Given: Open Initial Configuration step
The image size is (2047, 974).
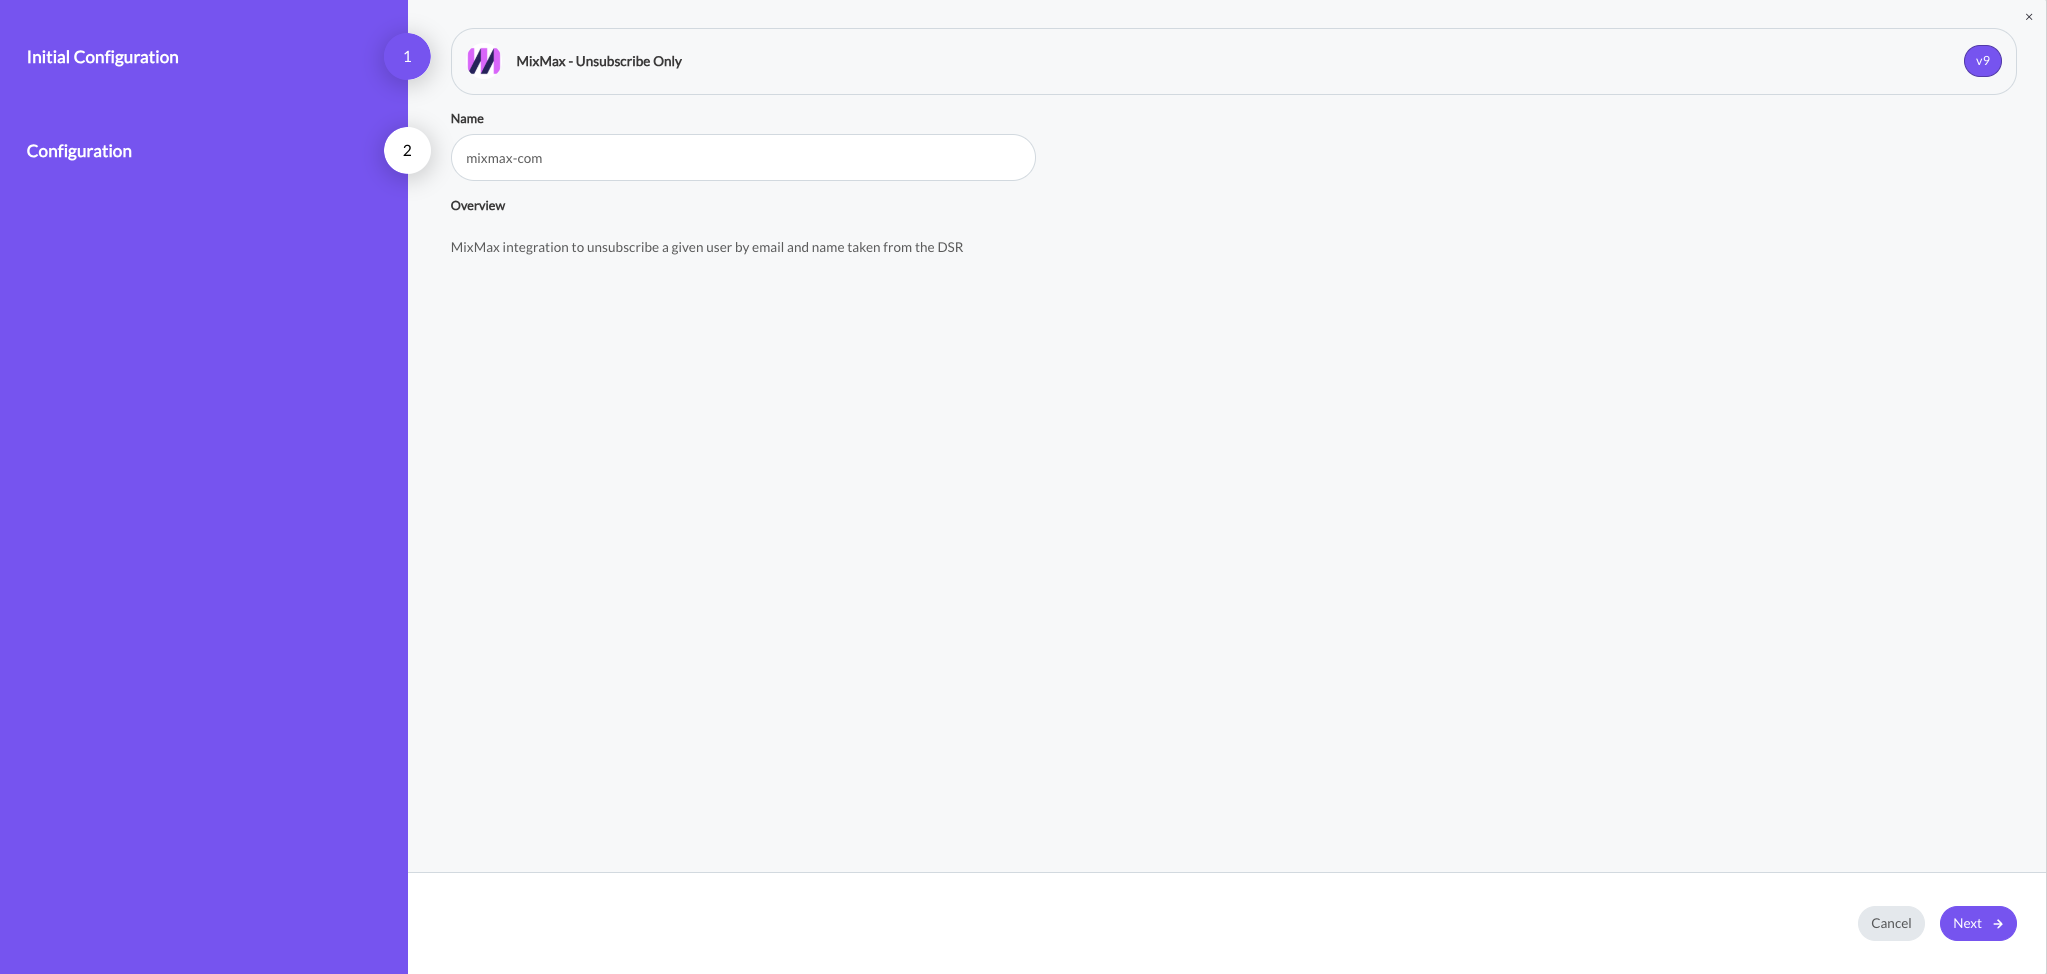Looking at the screenshot, I should [x=102, y=57].
